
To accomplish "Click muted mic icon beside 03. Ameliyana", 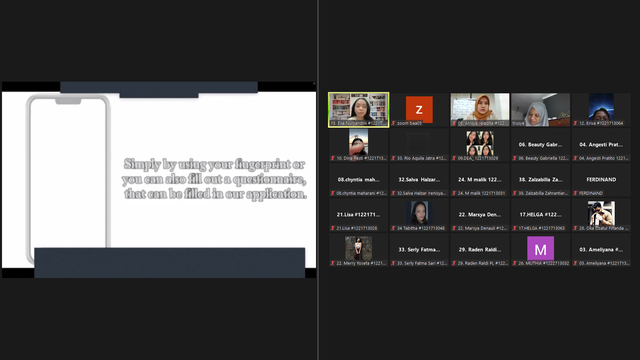I will [x=576, y=263].
